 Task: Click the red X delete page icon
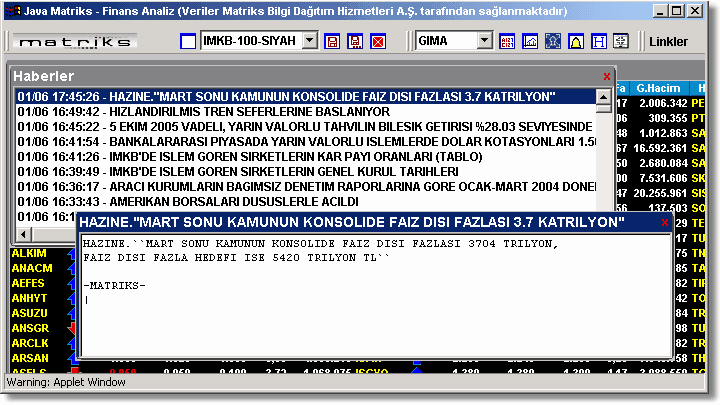click(378, 41)
